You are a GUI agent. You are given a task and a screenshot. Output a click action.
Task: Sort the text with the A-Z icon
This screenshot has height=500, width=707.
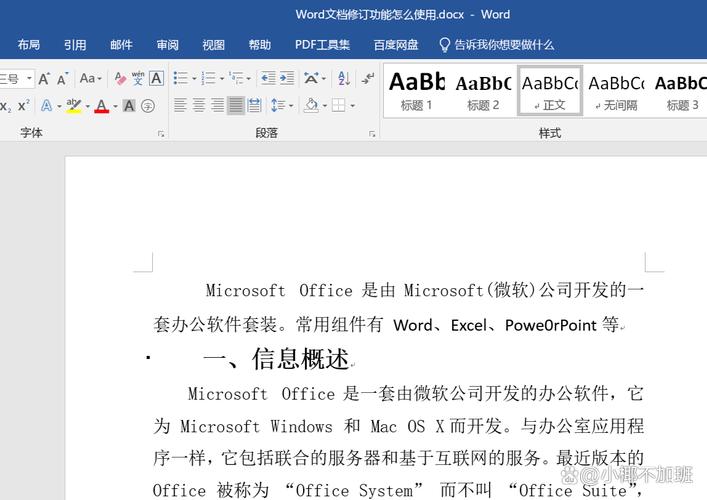tap(344, 78)
